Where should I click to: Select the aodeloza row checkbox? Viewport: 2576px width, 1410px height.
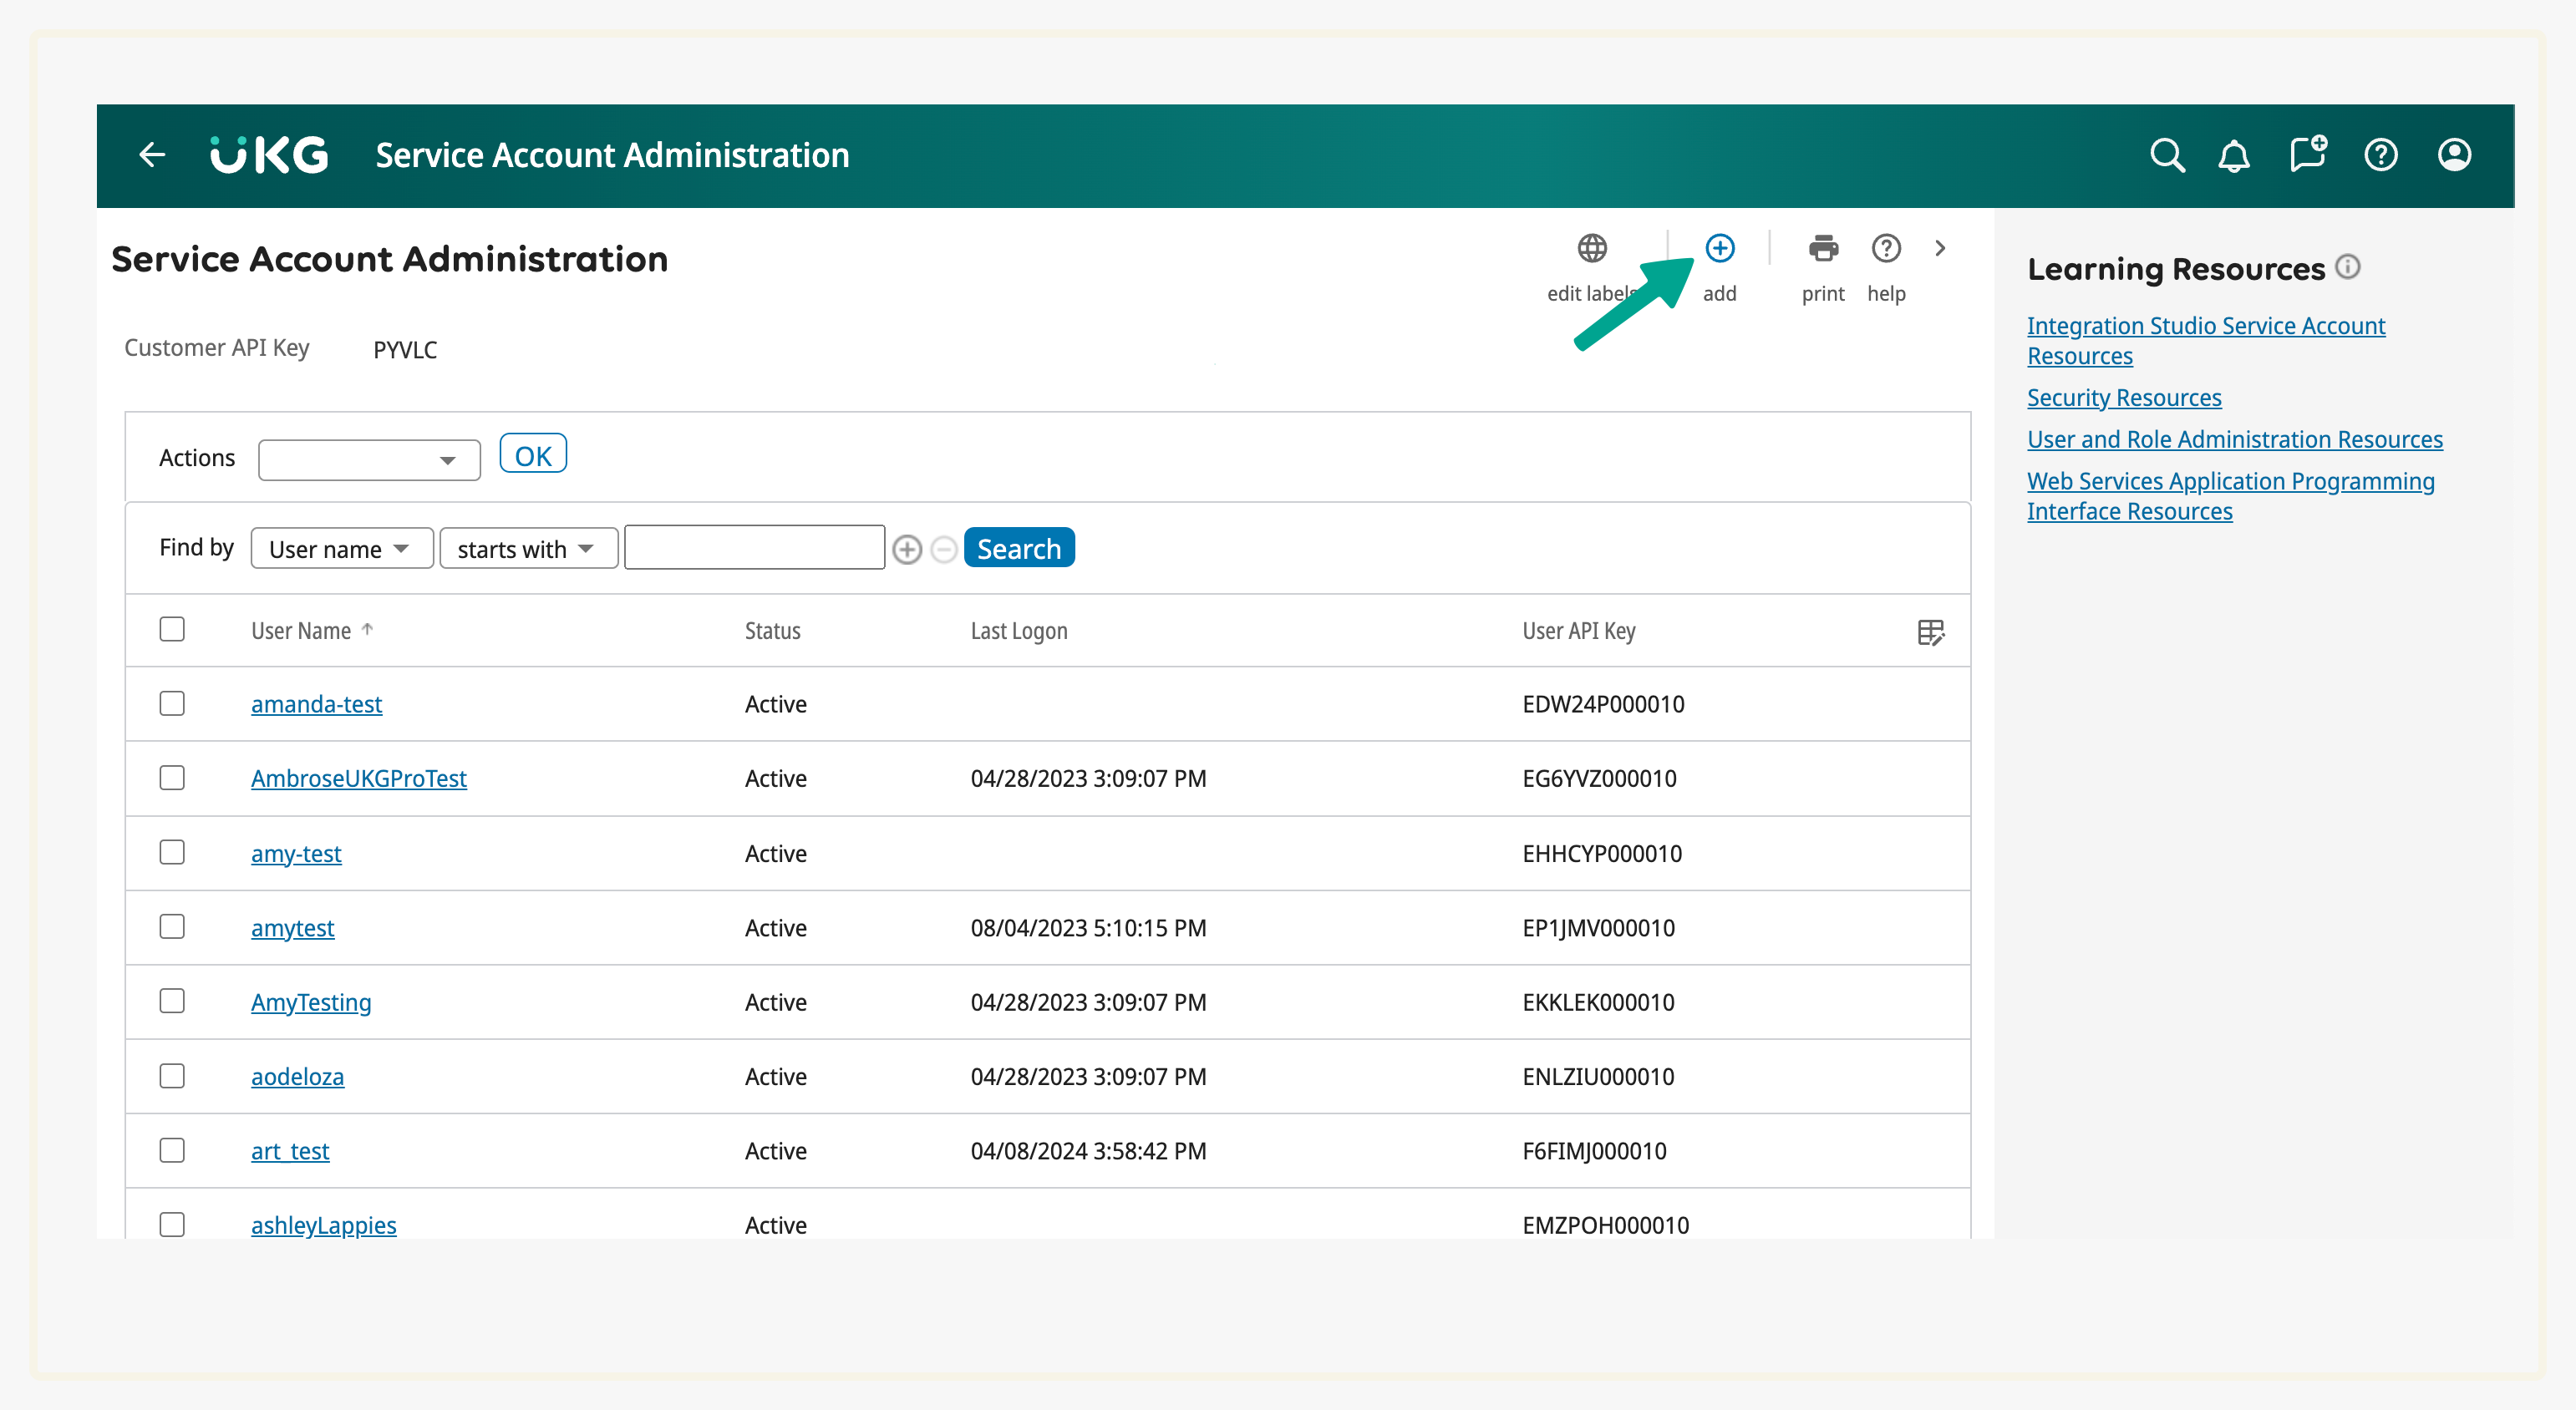click(172, 1076)
